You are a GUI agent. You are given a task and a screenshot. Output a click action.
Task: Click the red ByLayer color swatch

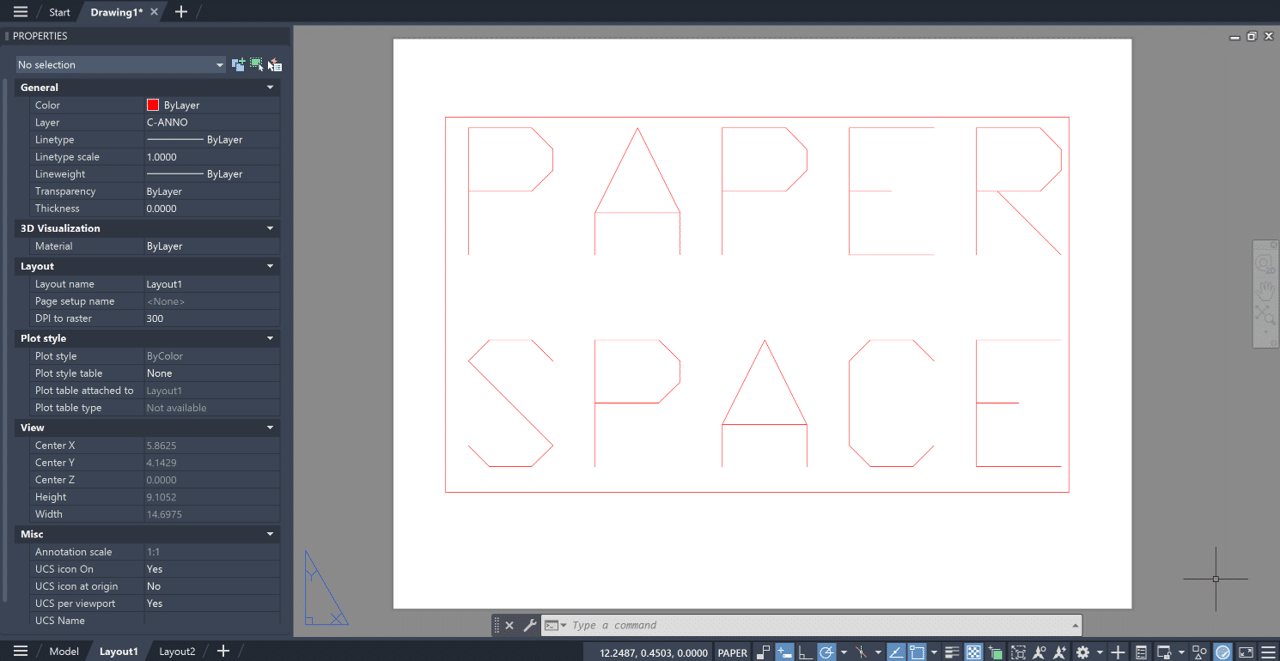click(153, 105)
